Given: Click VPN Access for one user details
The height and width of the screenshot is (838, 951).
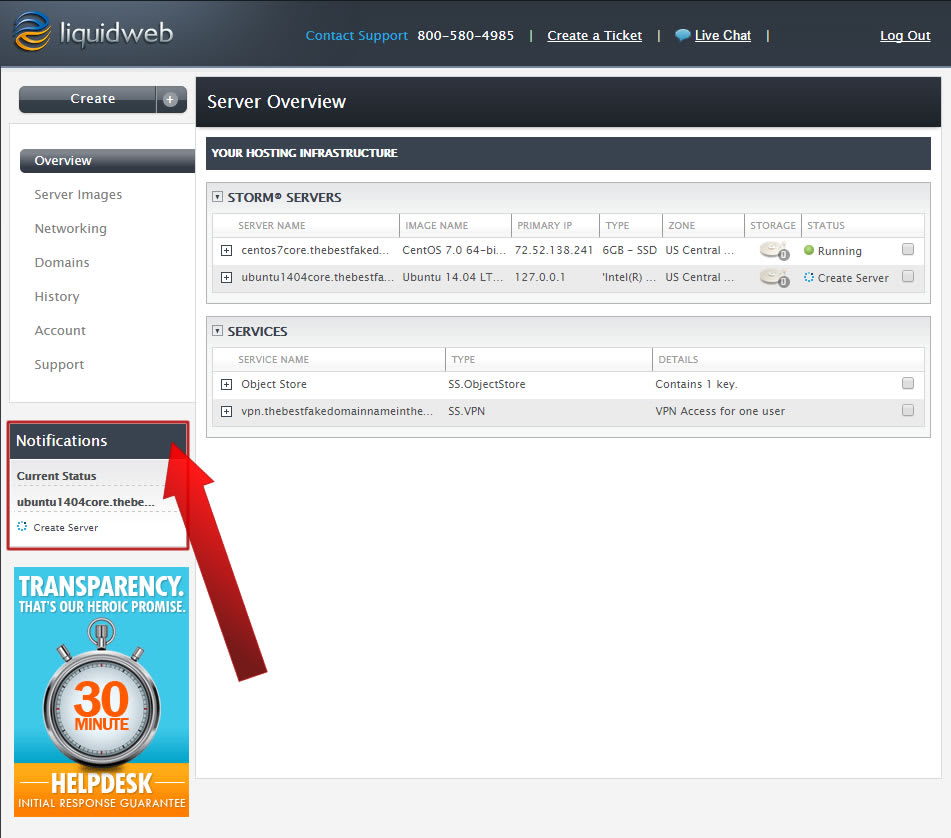Looking at the screenshot, I should pyautogui.click(x=719, y=411).
